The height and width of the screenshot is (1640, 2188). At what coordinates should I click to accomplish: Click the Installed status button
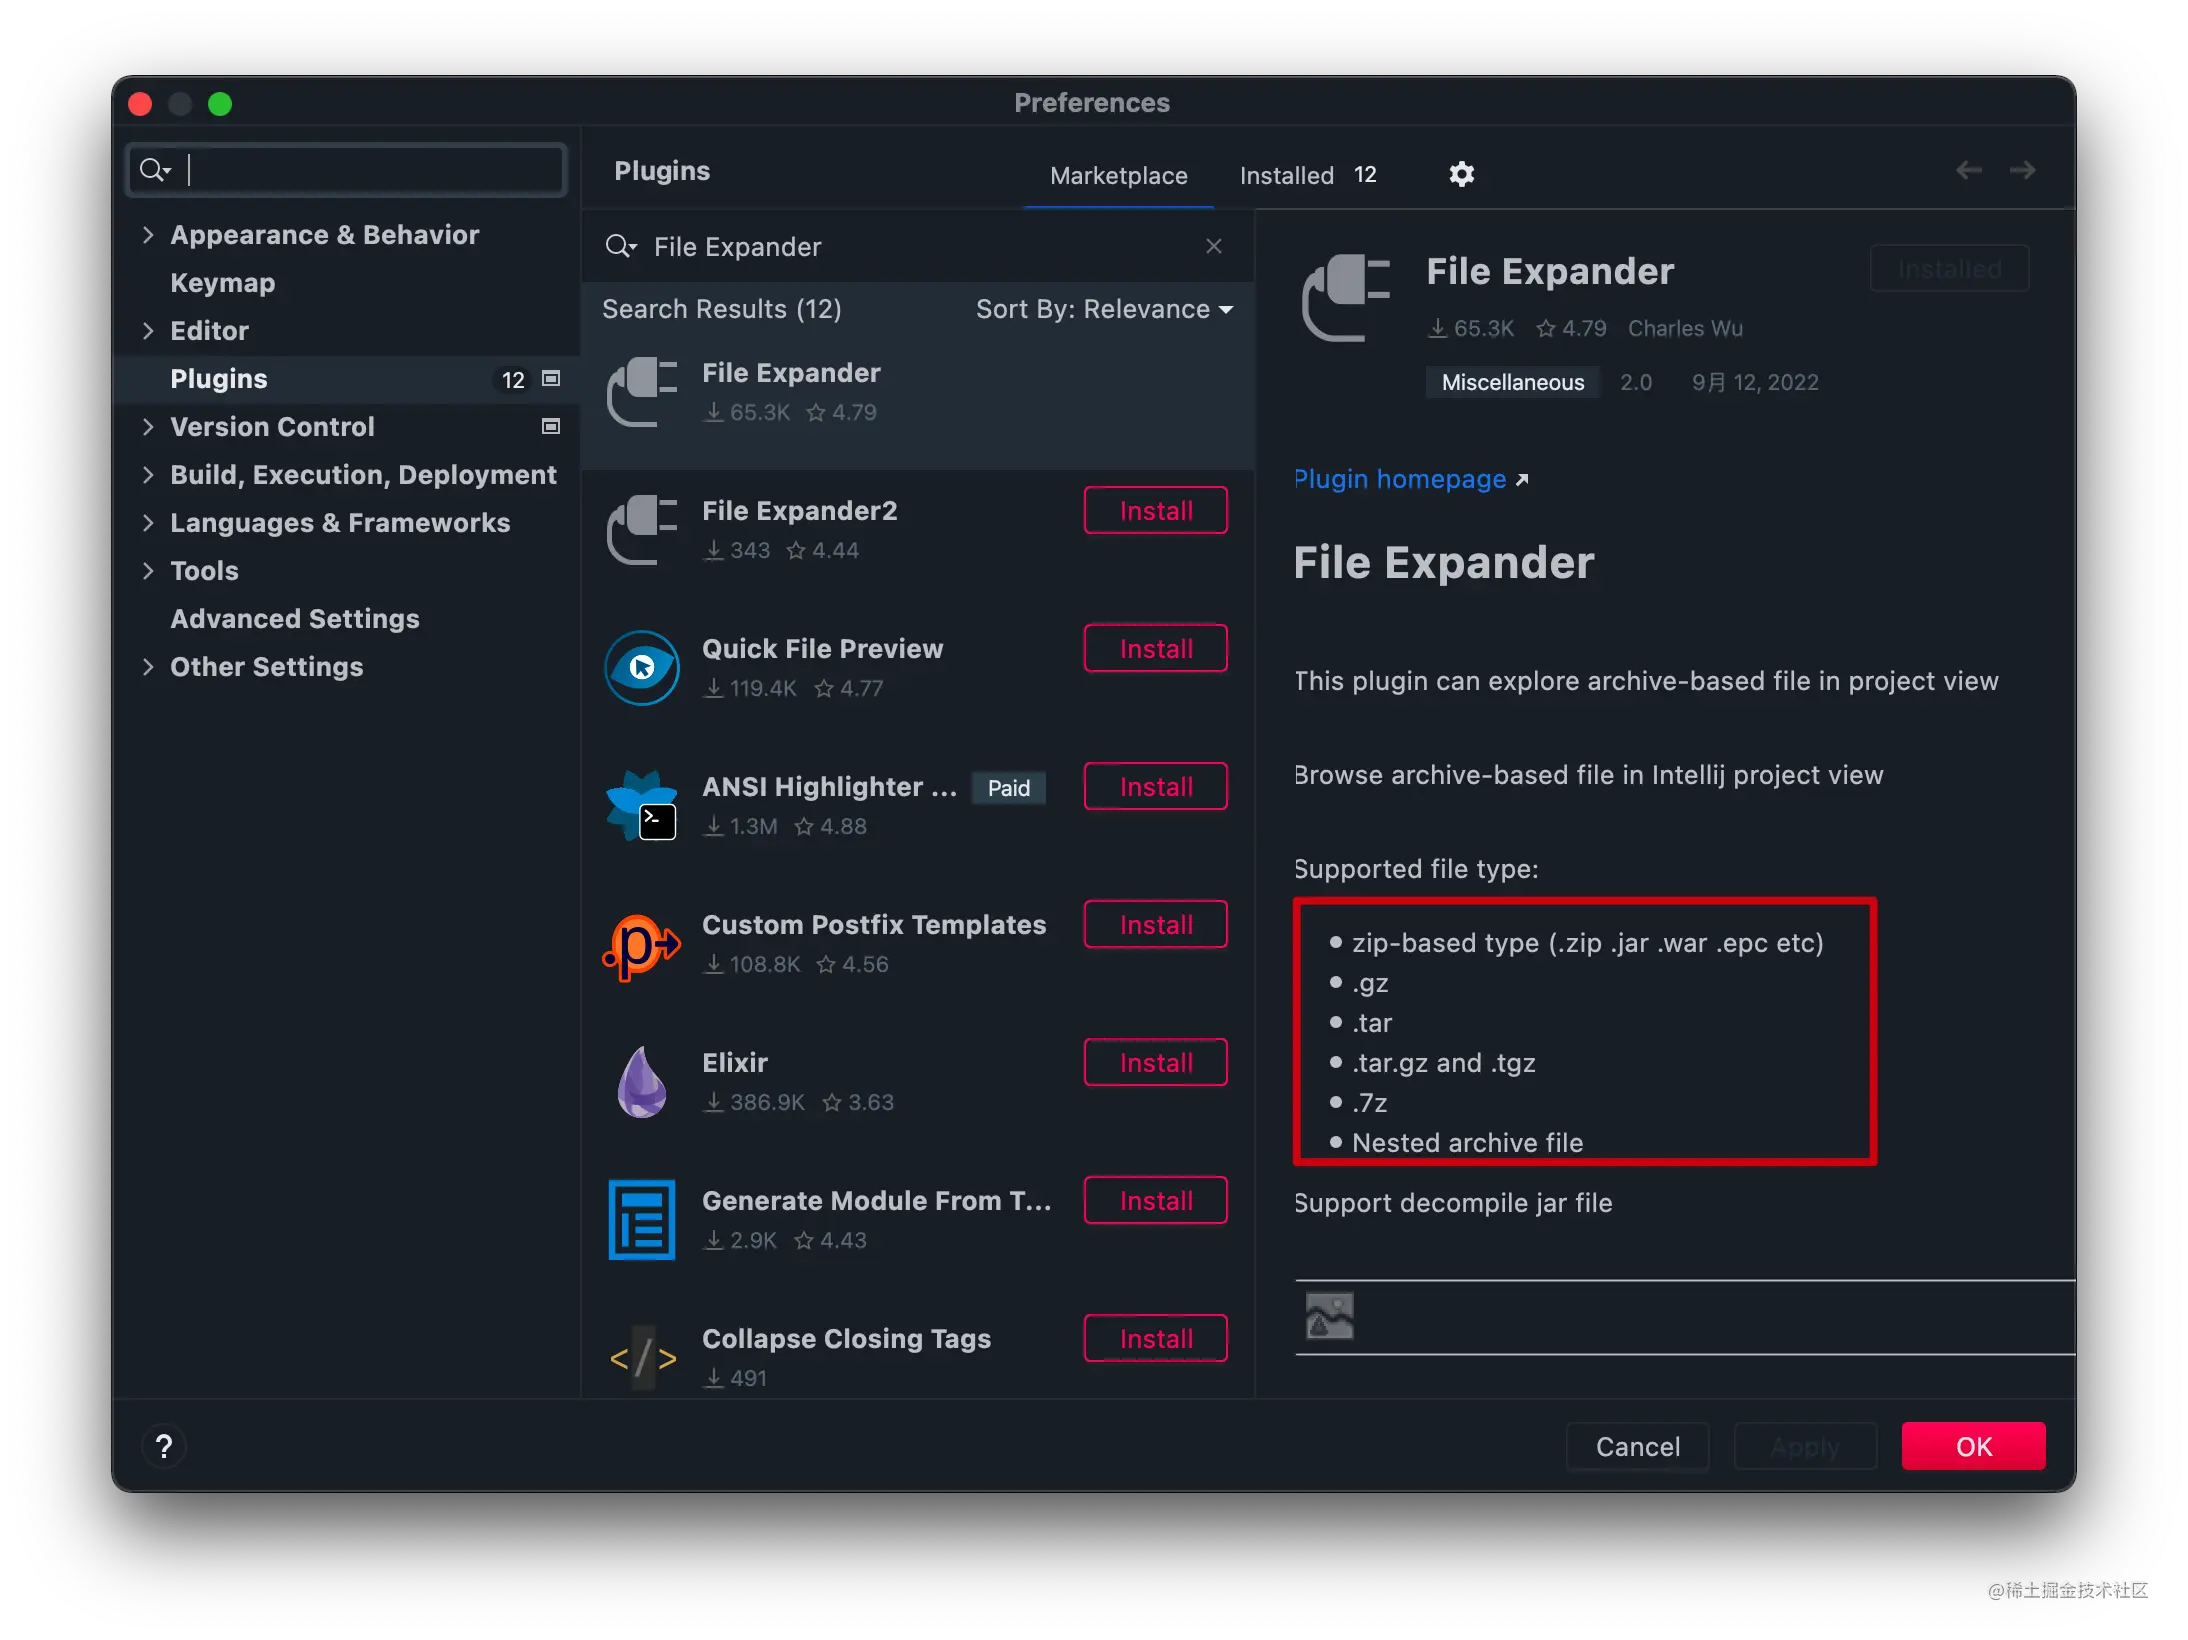(1949, 269)
